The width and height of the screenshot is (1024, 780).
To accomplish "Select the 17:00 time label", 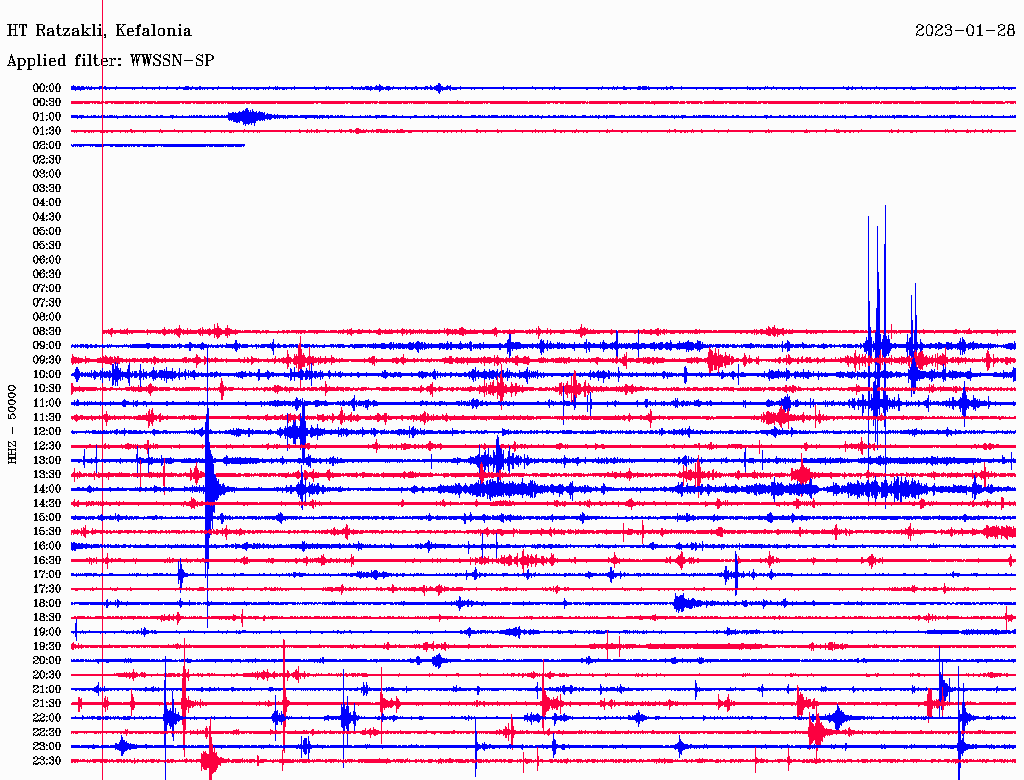I will (47, 575).
